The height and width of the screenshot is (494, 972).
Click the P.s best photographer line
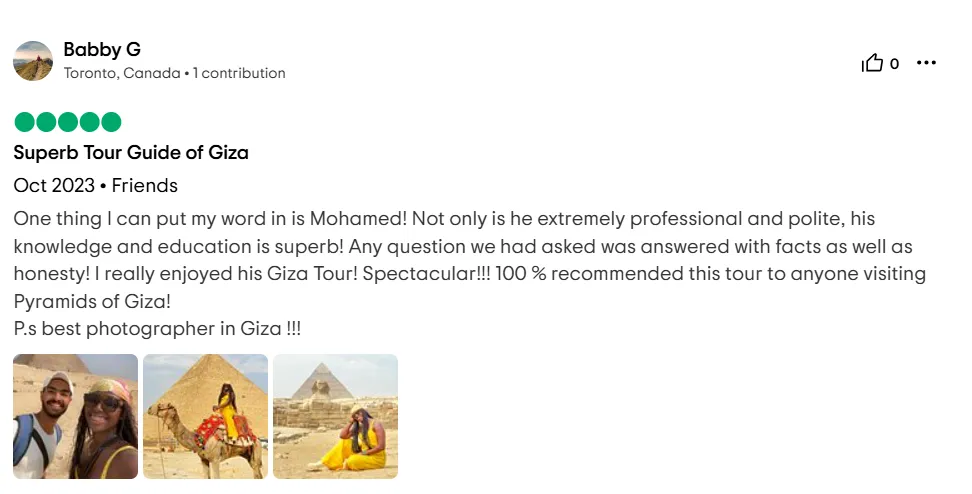(x=157, y=329)
